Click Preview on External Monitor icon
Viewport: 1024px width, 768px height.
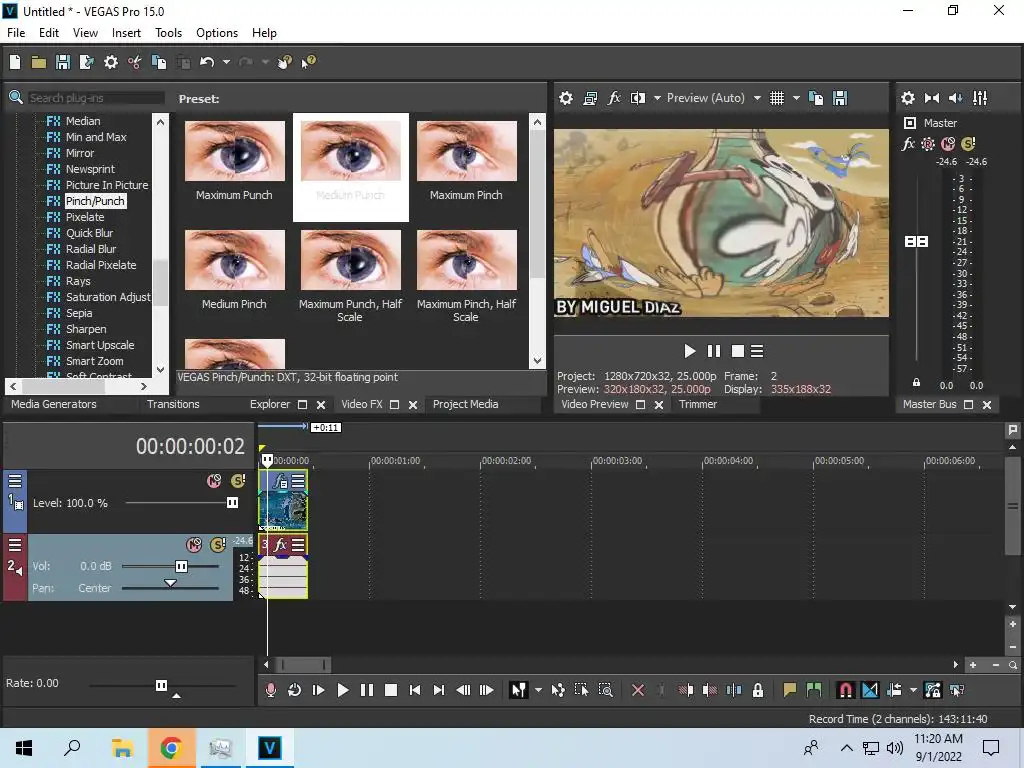(590, 98)
